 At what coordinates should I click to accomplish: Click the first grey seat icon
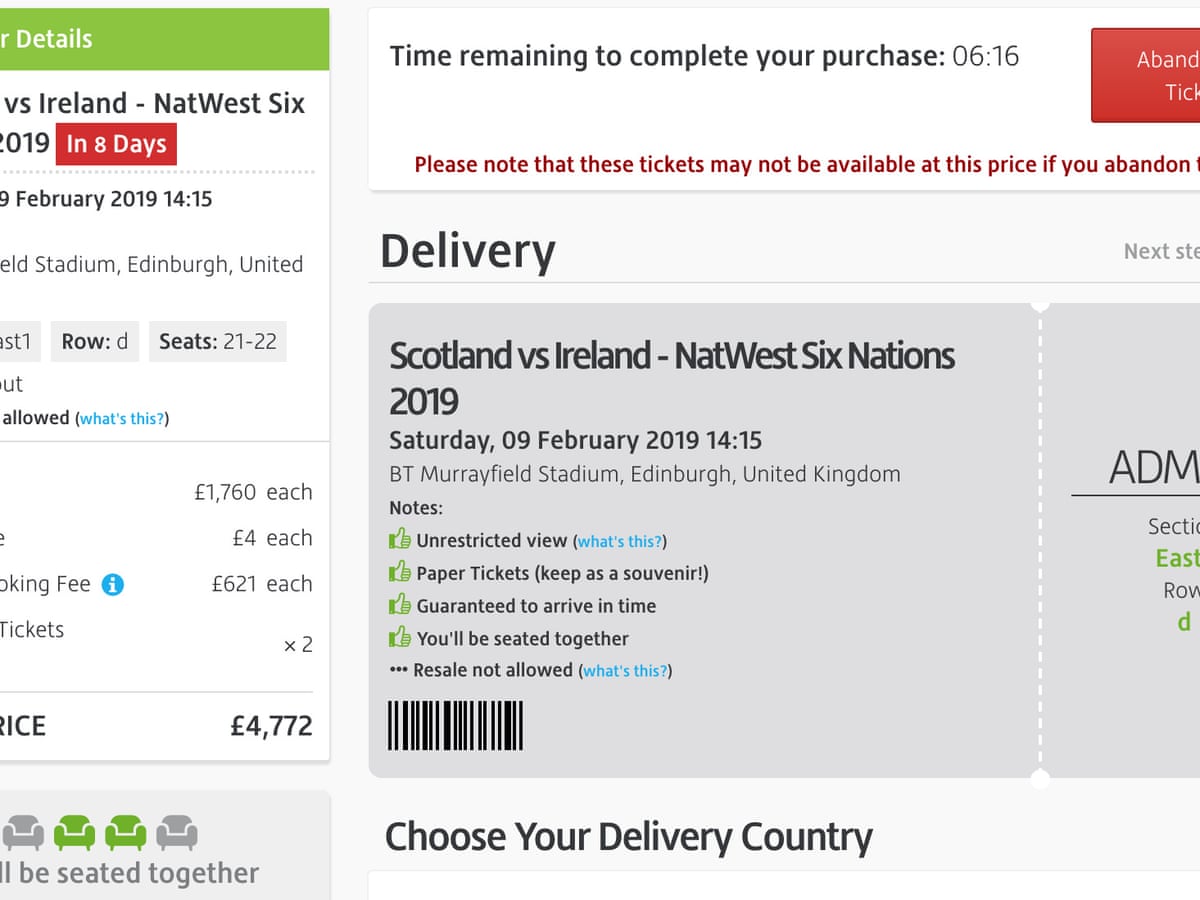click(22, 832)
